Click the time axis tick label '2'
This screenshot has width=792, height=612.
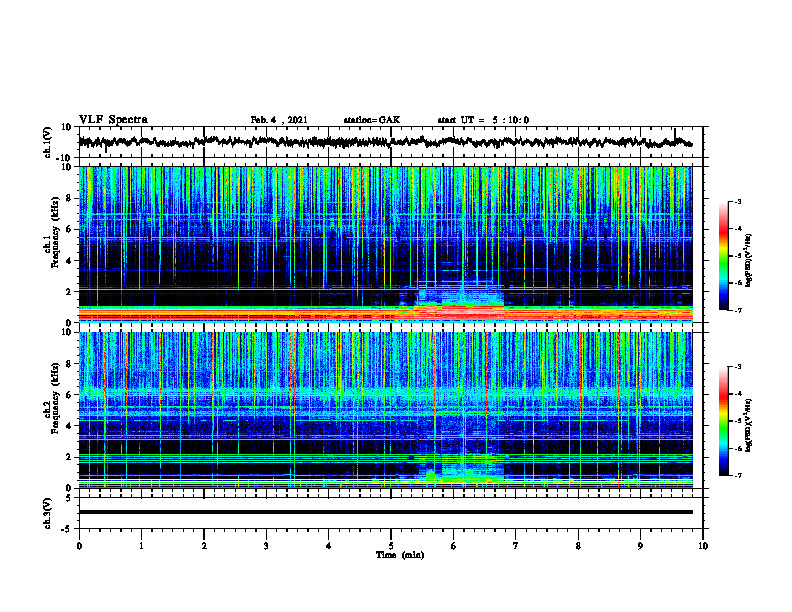coord(204,546)
